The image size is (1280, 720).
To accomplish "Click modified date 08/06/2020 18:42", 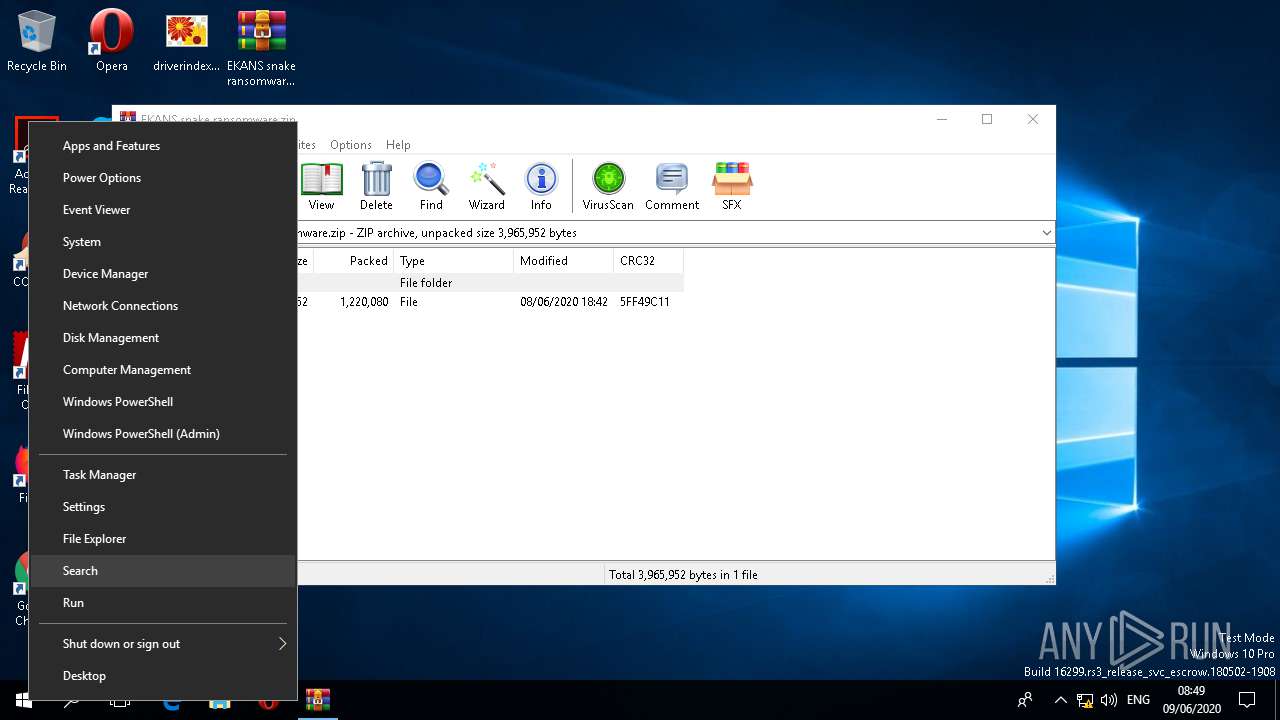I will tap(564, 302).
